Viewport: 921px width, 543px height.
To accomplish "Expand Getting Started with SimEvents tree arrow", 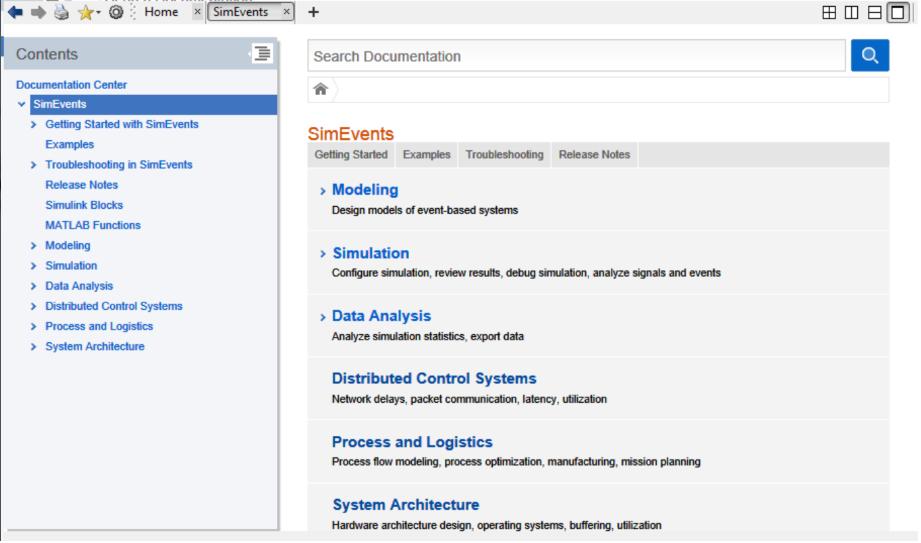I will (x=33, y=125).
